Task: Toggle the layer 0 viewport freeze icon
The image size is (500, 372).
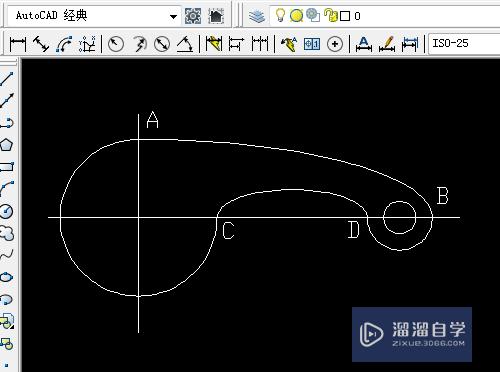Action: 313,15
